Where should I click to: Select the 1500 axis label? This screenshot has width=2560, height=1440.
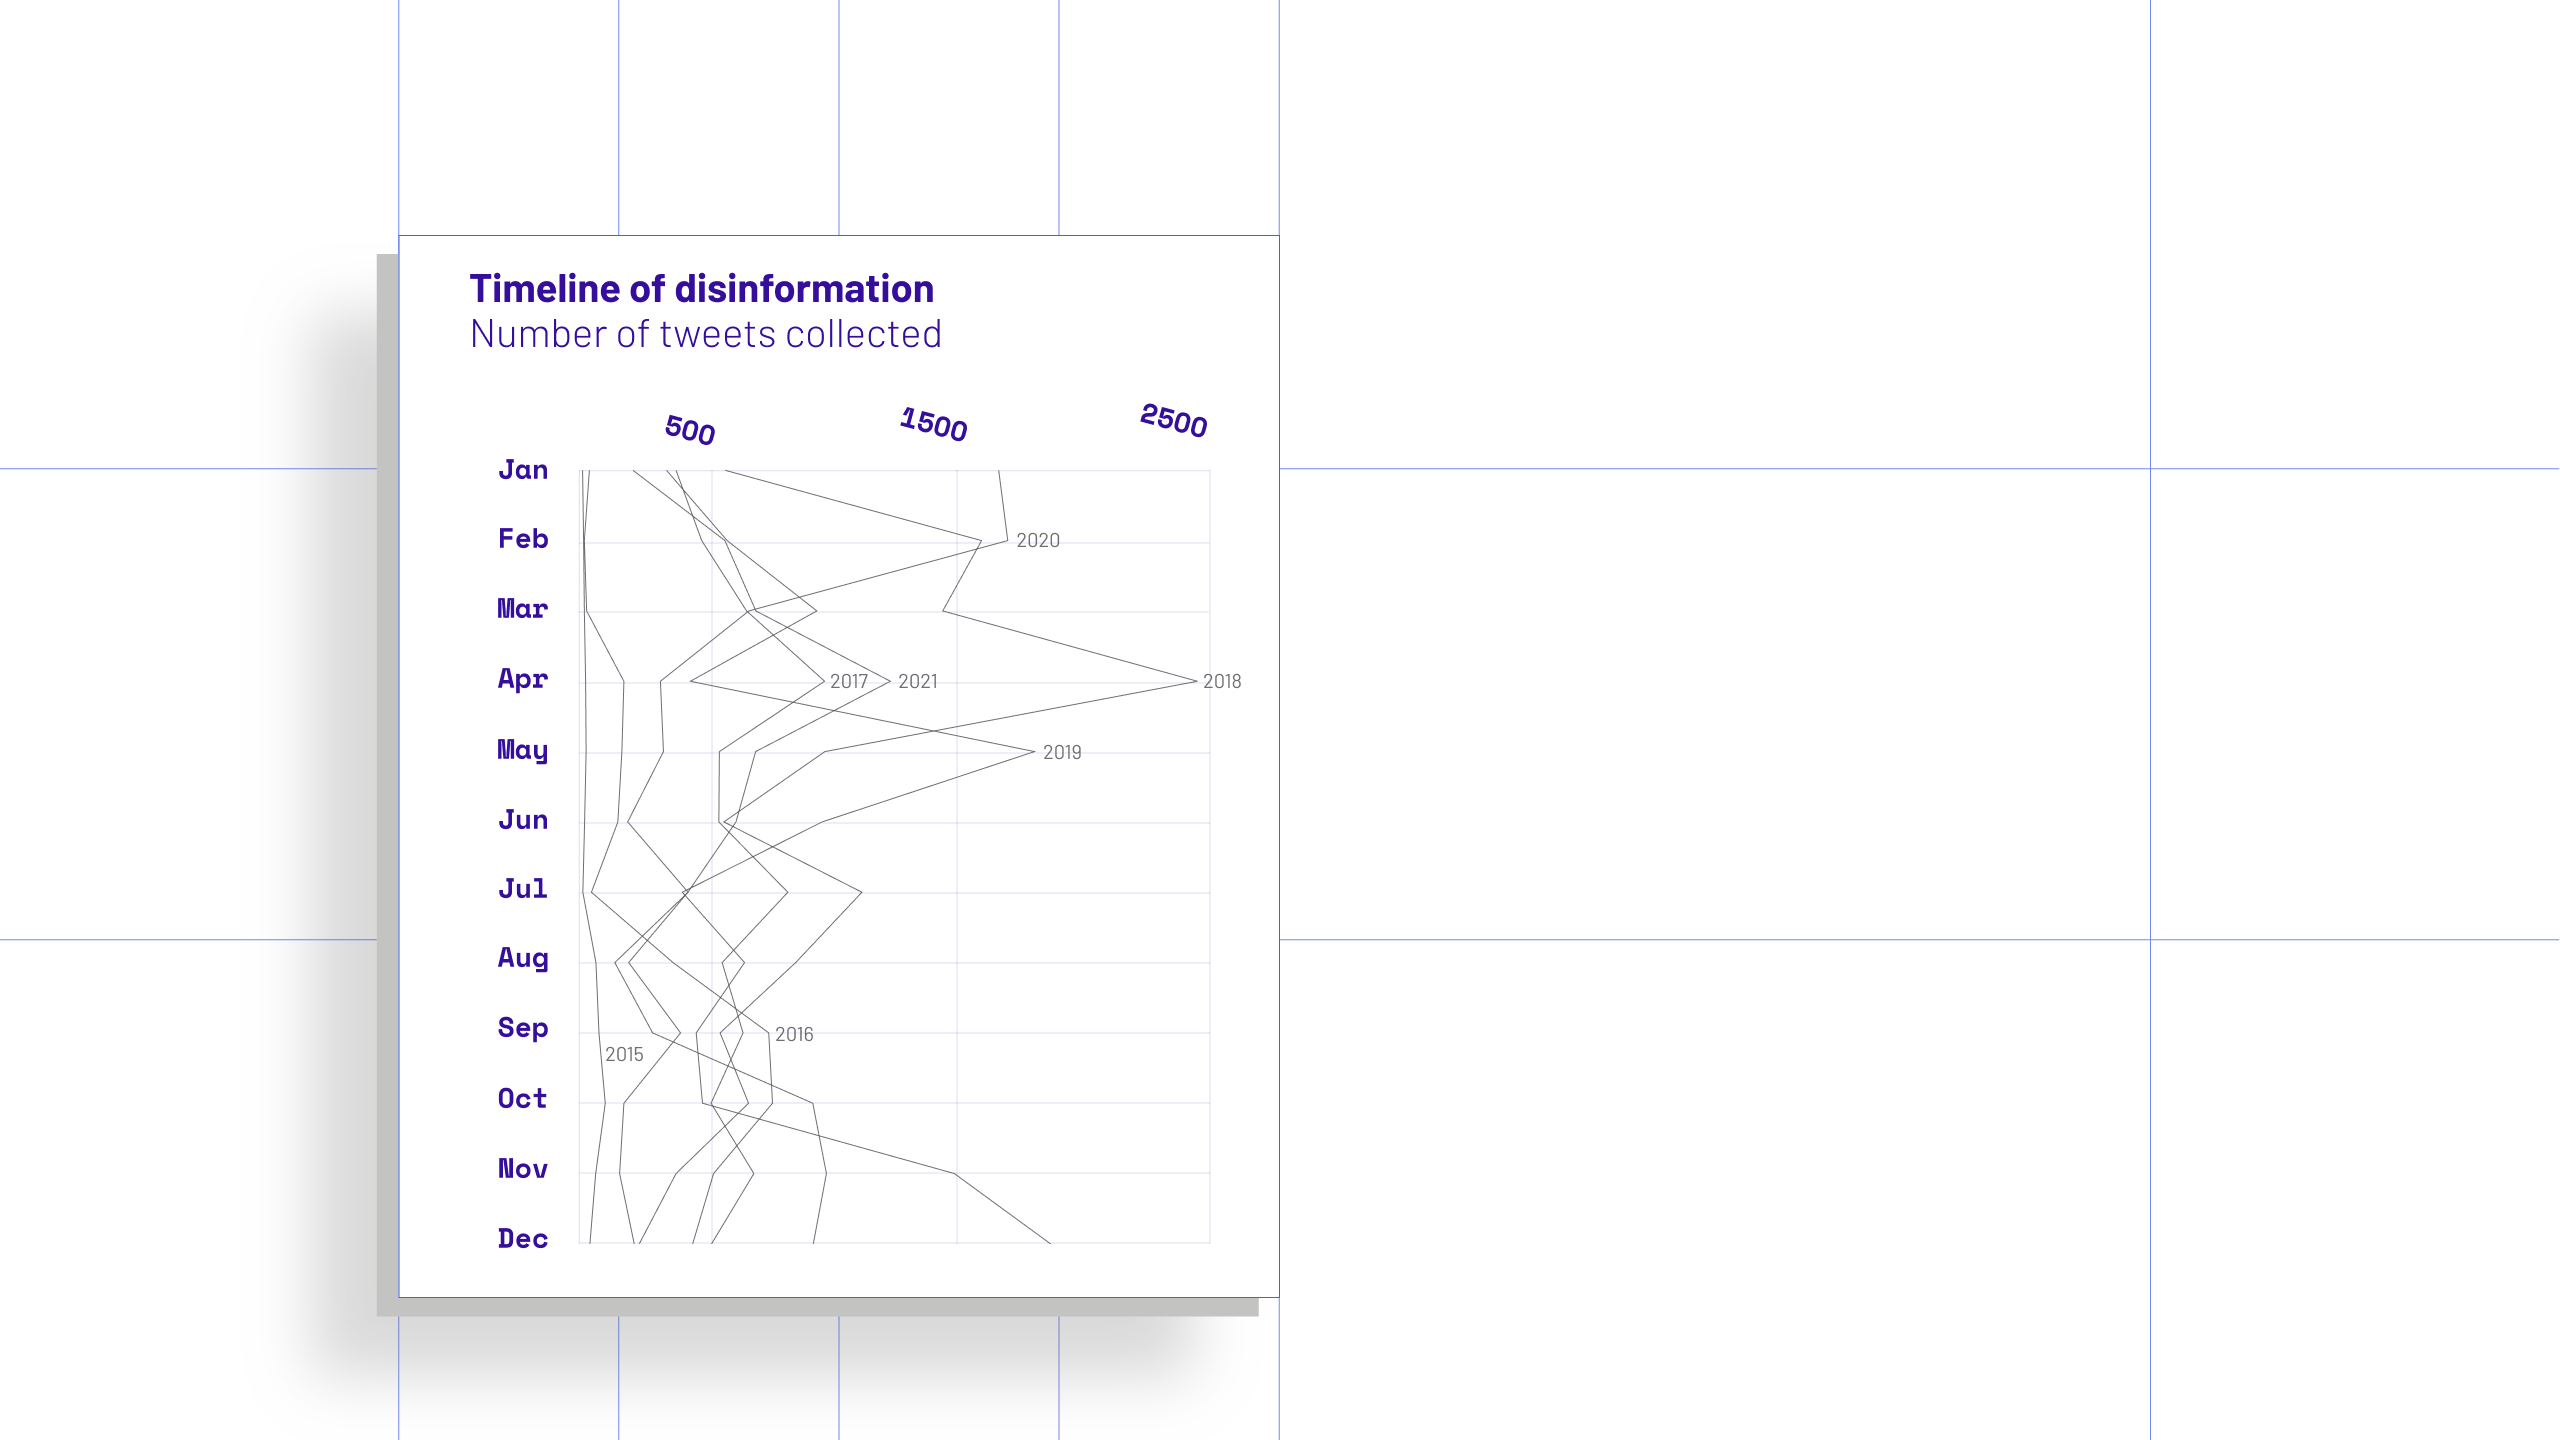pyautogui.click(x=933, y=424)
